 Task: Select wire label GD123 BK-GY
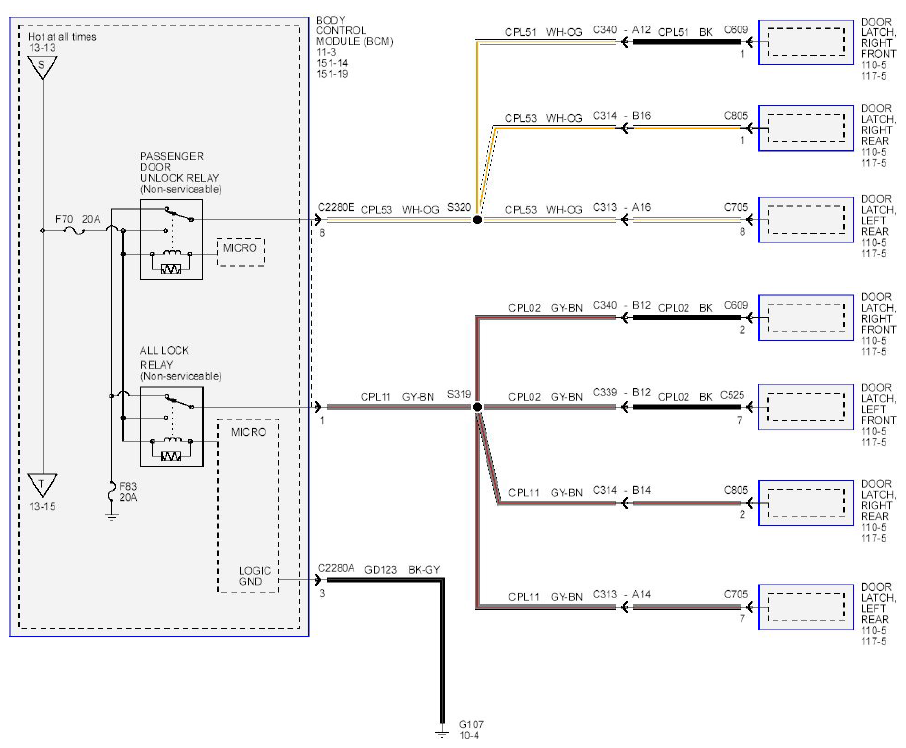coord(402,570)
